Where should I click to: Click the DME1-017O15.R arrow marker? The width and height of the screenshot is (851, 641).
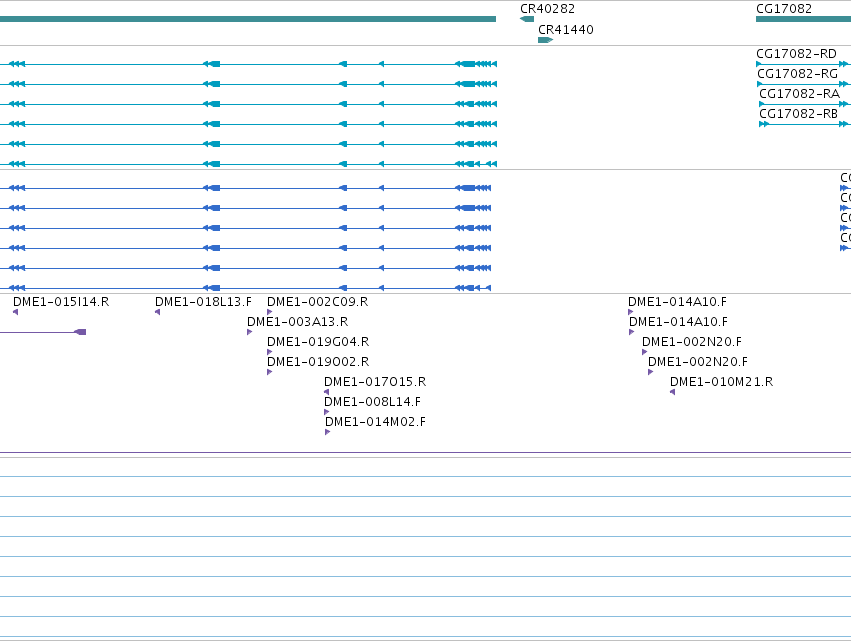(x=326, y=392)
